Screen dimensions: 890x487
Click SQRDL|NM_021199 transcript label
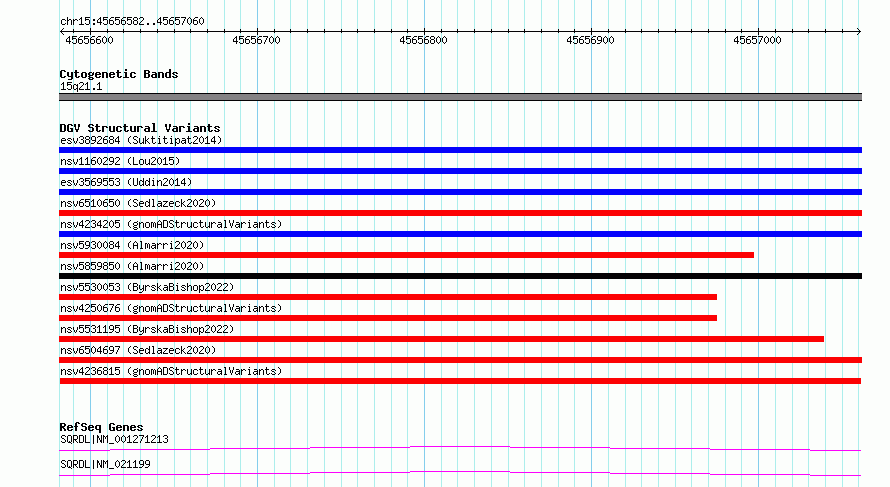tap(105, 464)
